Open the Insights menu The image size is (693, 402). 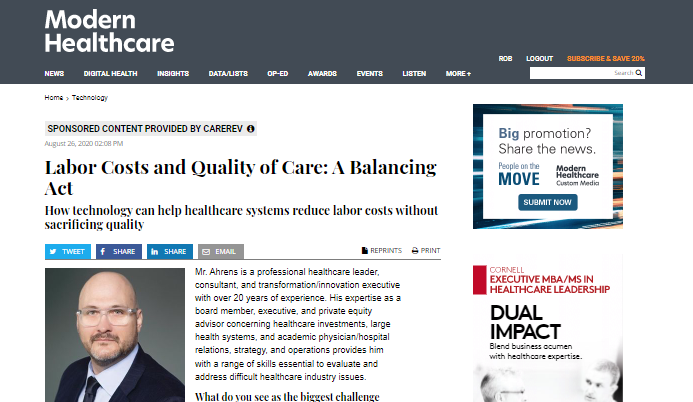click(x=173, y=74)
